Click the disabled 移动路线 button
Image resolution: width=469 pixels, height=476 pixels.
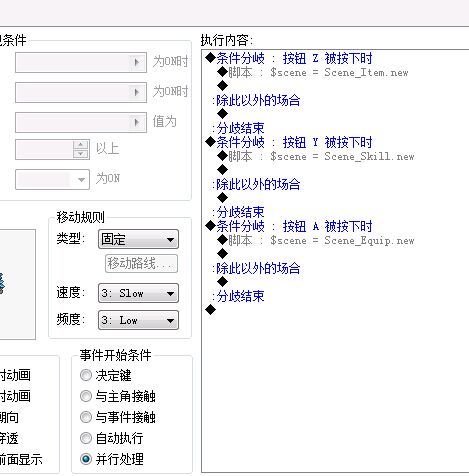pyautogui.click(x=141, y=264)
